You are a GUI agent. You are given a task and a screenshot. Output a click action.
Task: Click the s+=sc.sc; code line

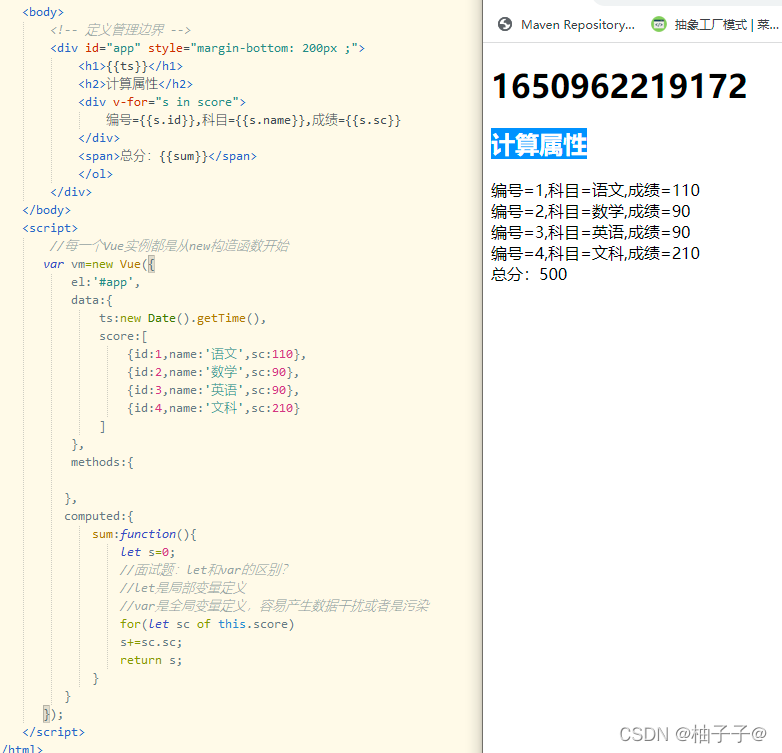151,642
